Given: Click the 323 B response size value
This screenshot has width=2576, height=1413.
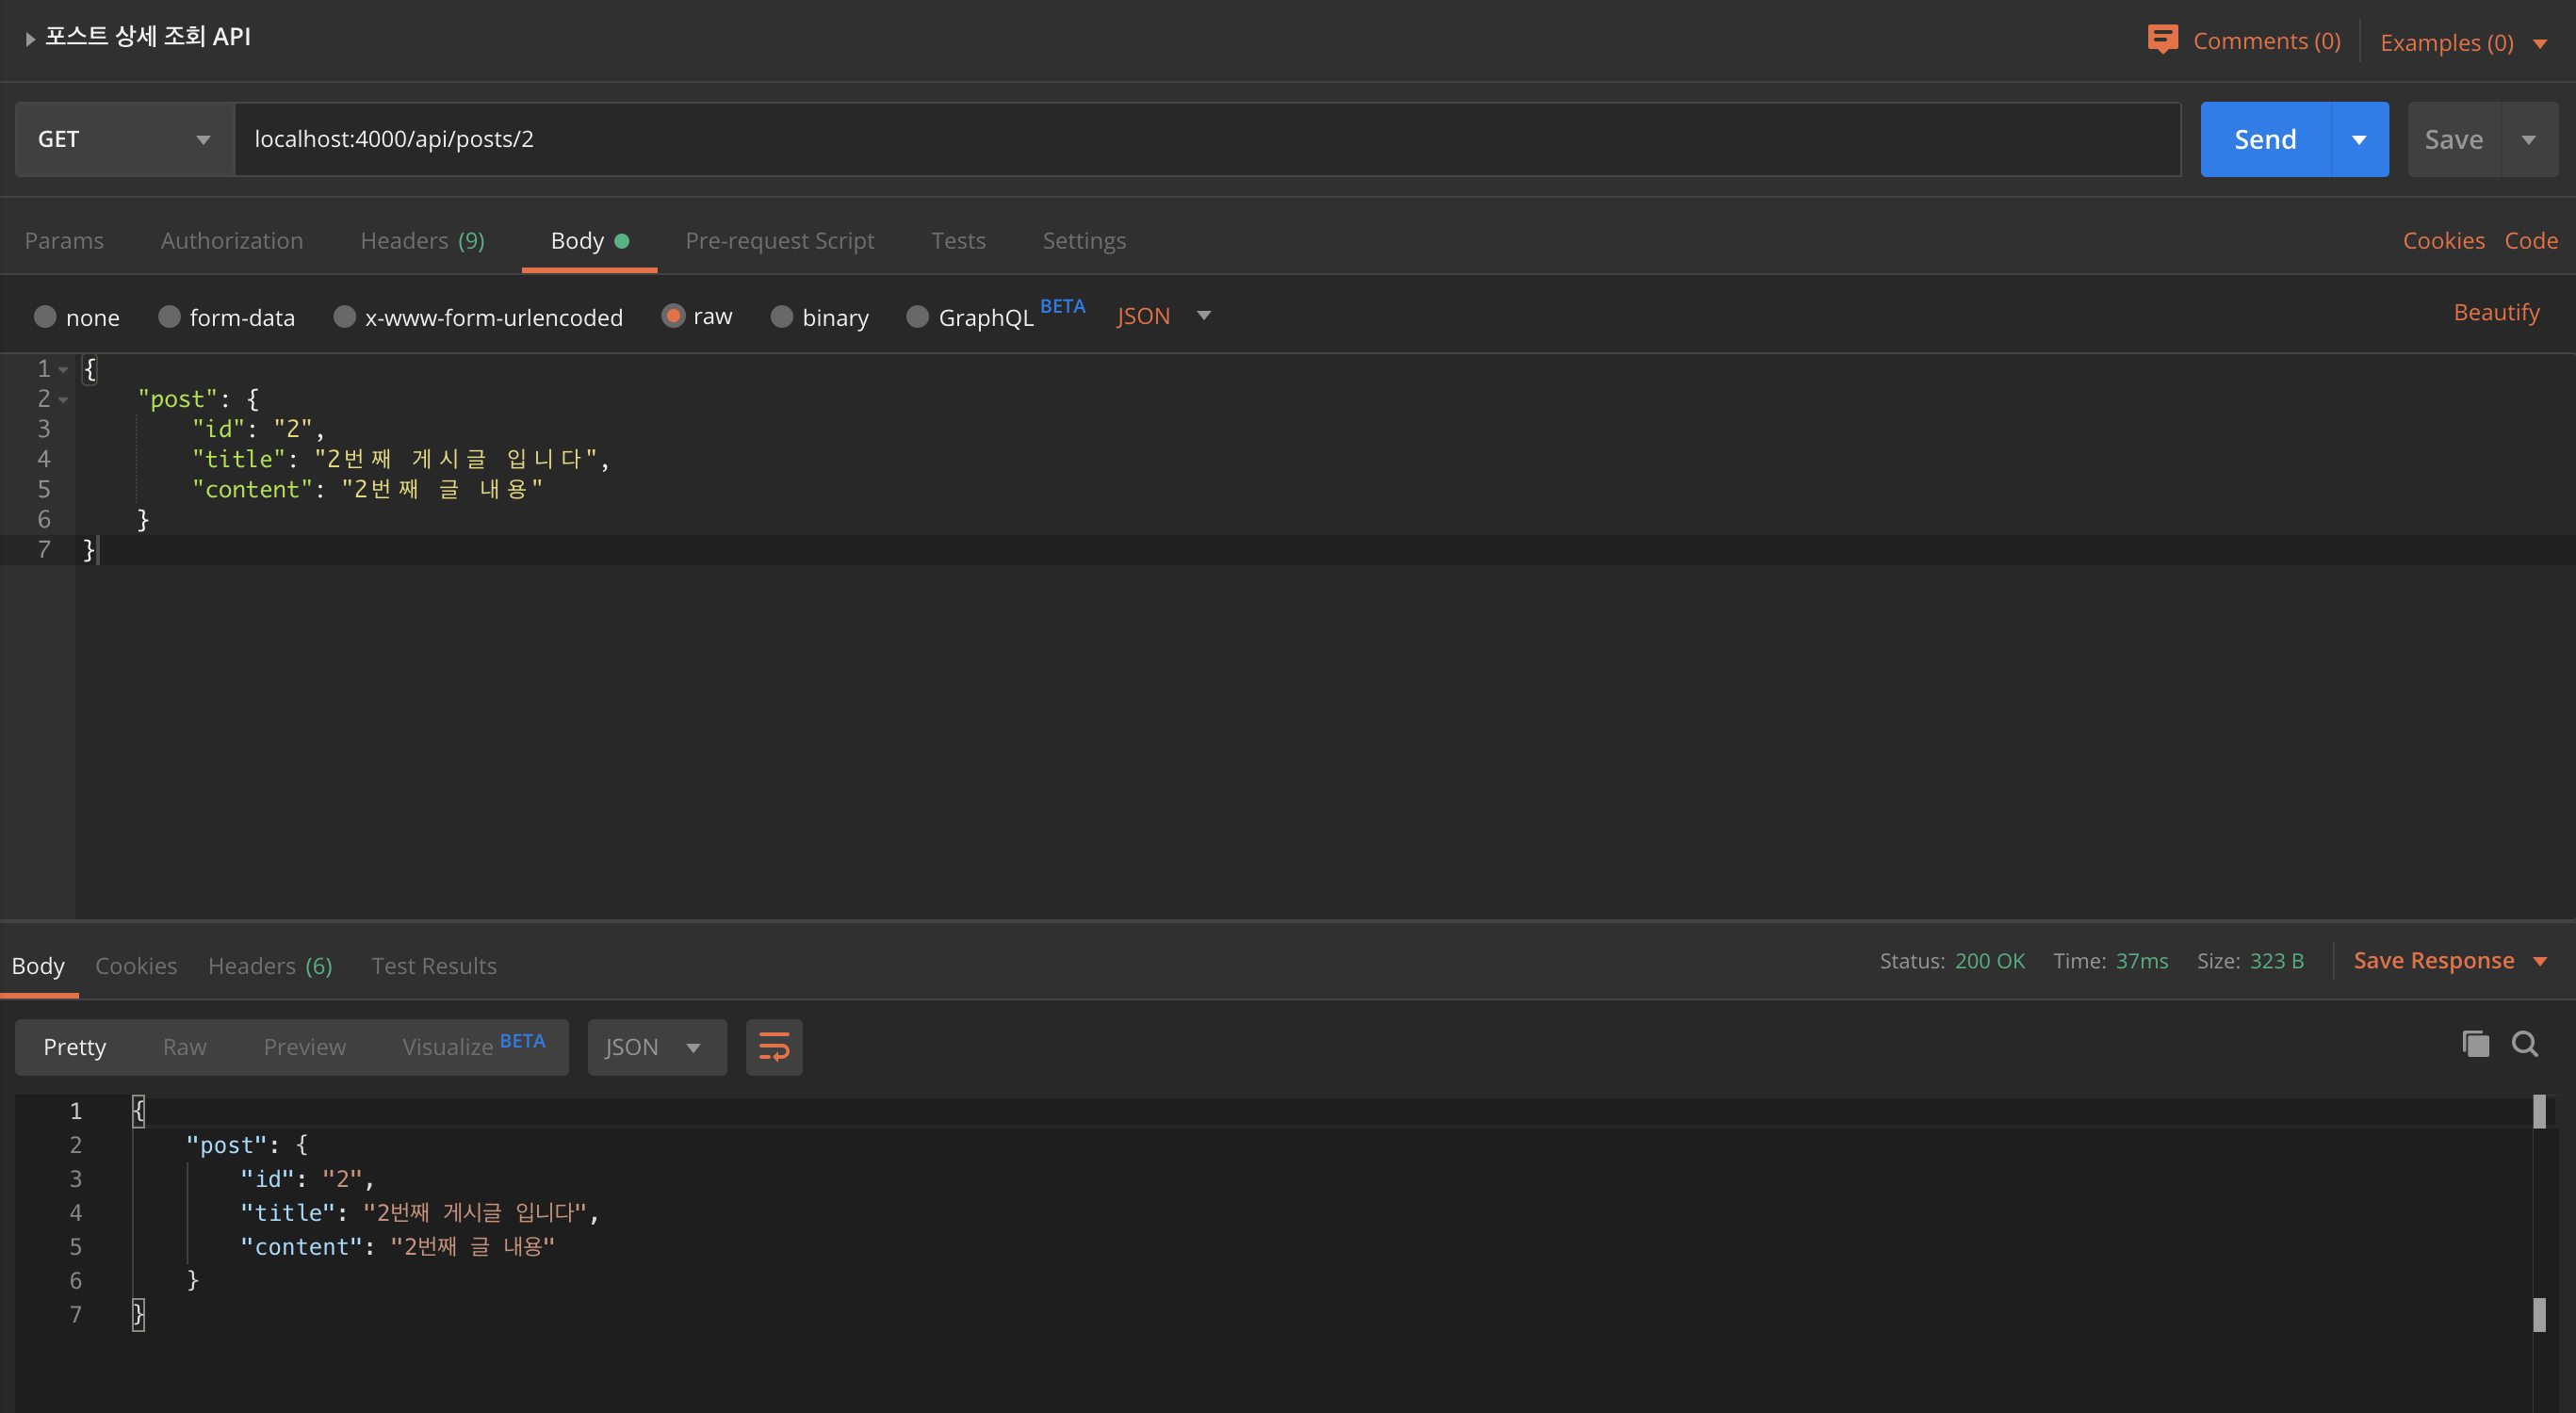Looking at the screenshot, I should tap(2276, 961).
